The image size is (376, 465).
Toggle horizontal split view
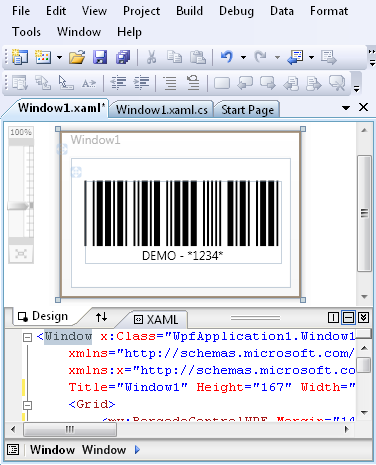point(348,317)
